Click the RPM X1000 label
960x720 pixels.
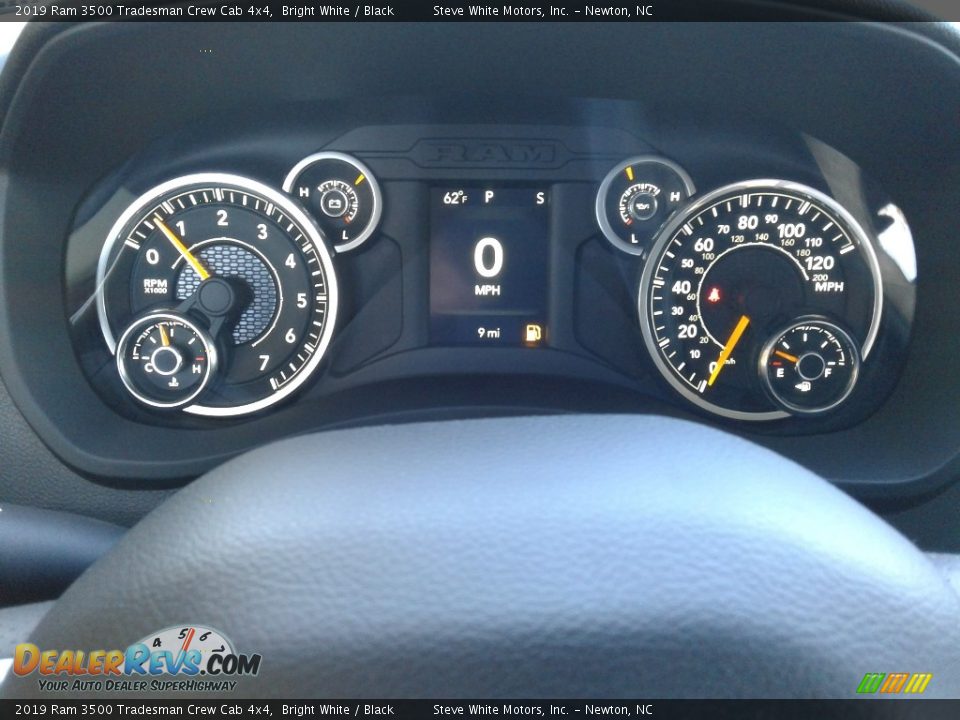(155, 286)
